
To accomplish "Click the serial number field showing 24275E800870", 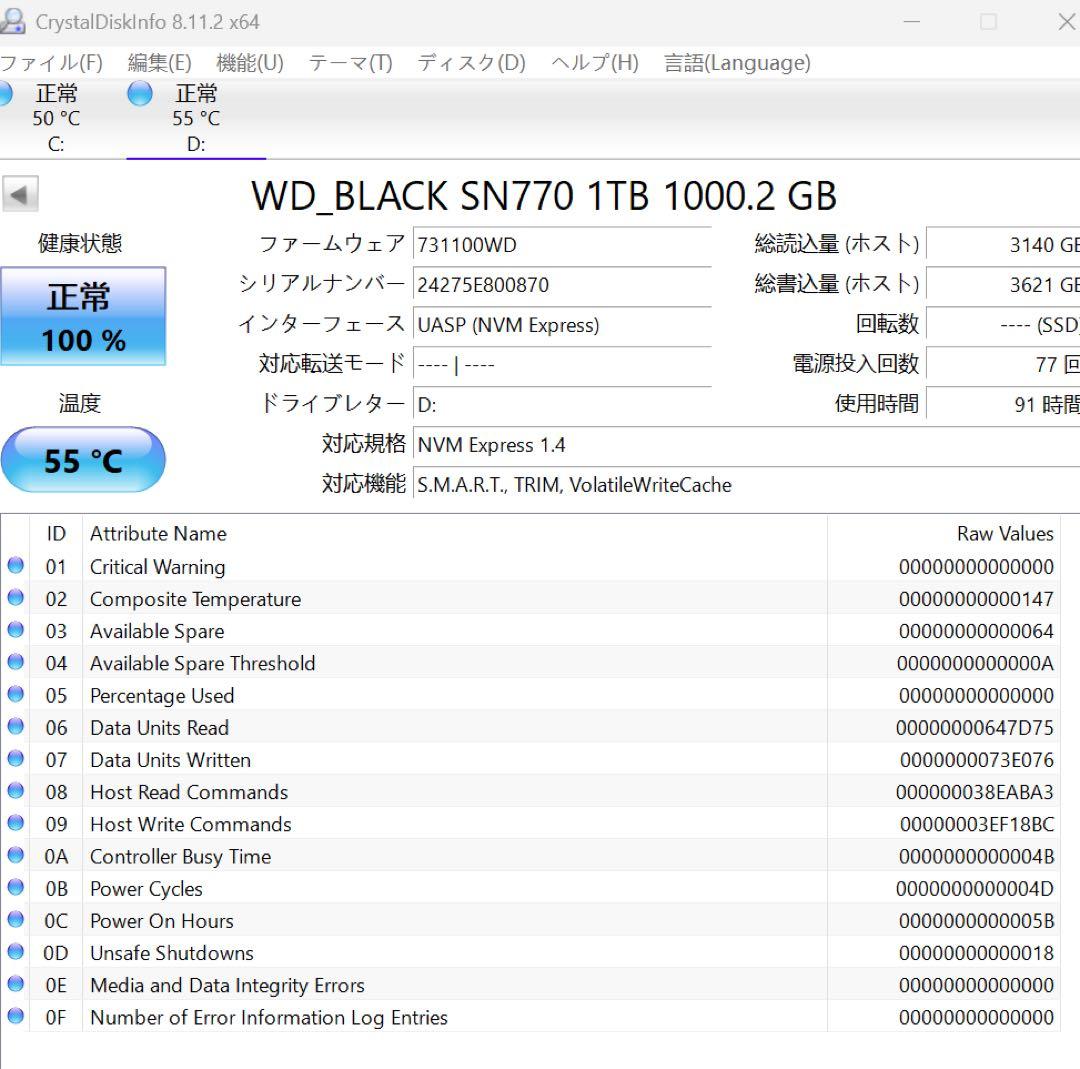I will pyautogui.click(x=560, y=285).
